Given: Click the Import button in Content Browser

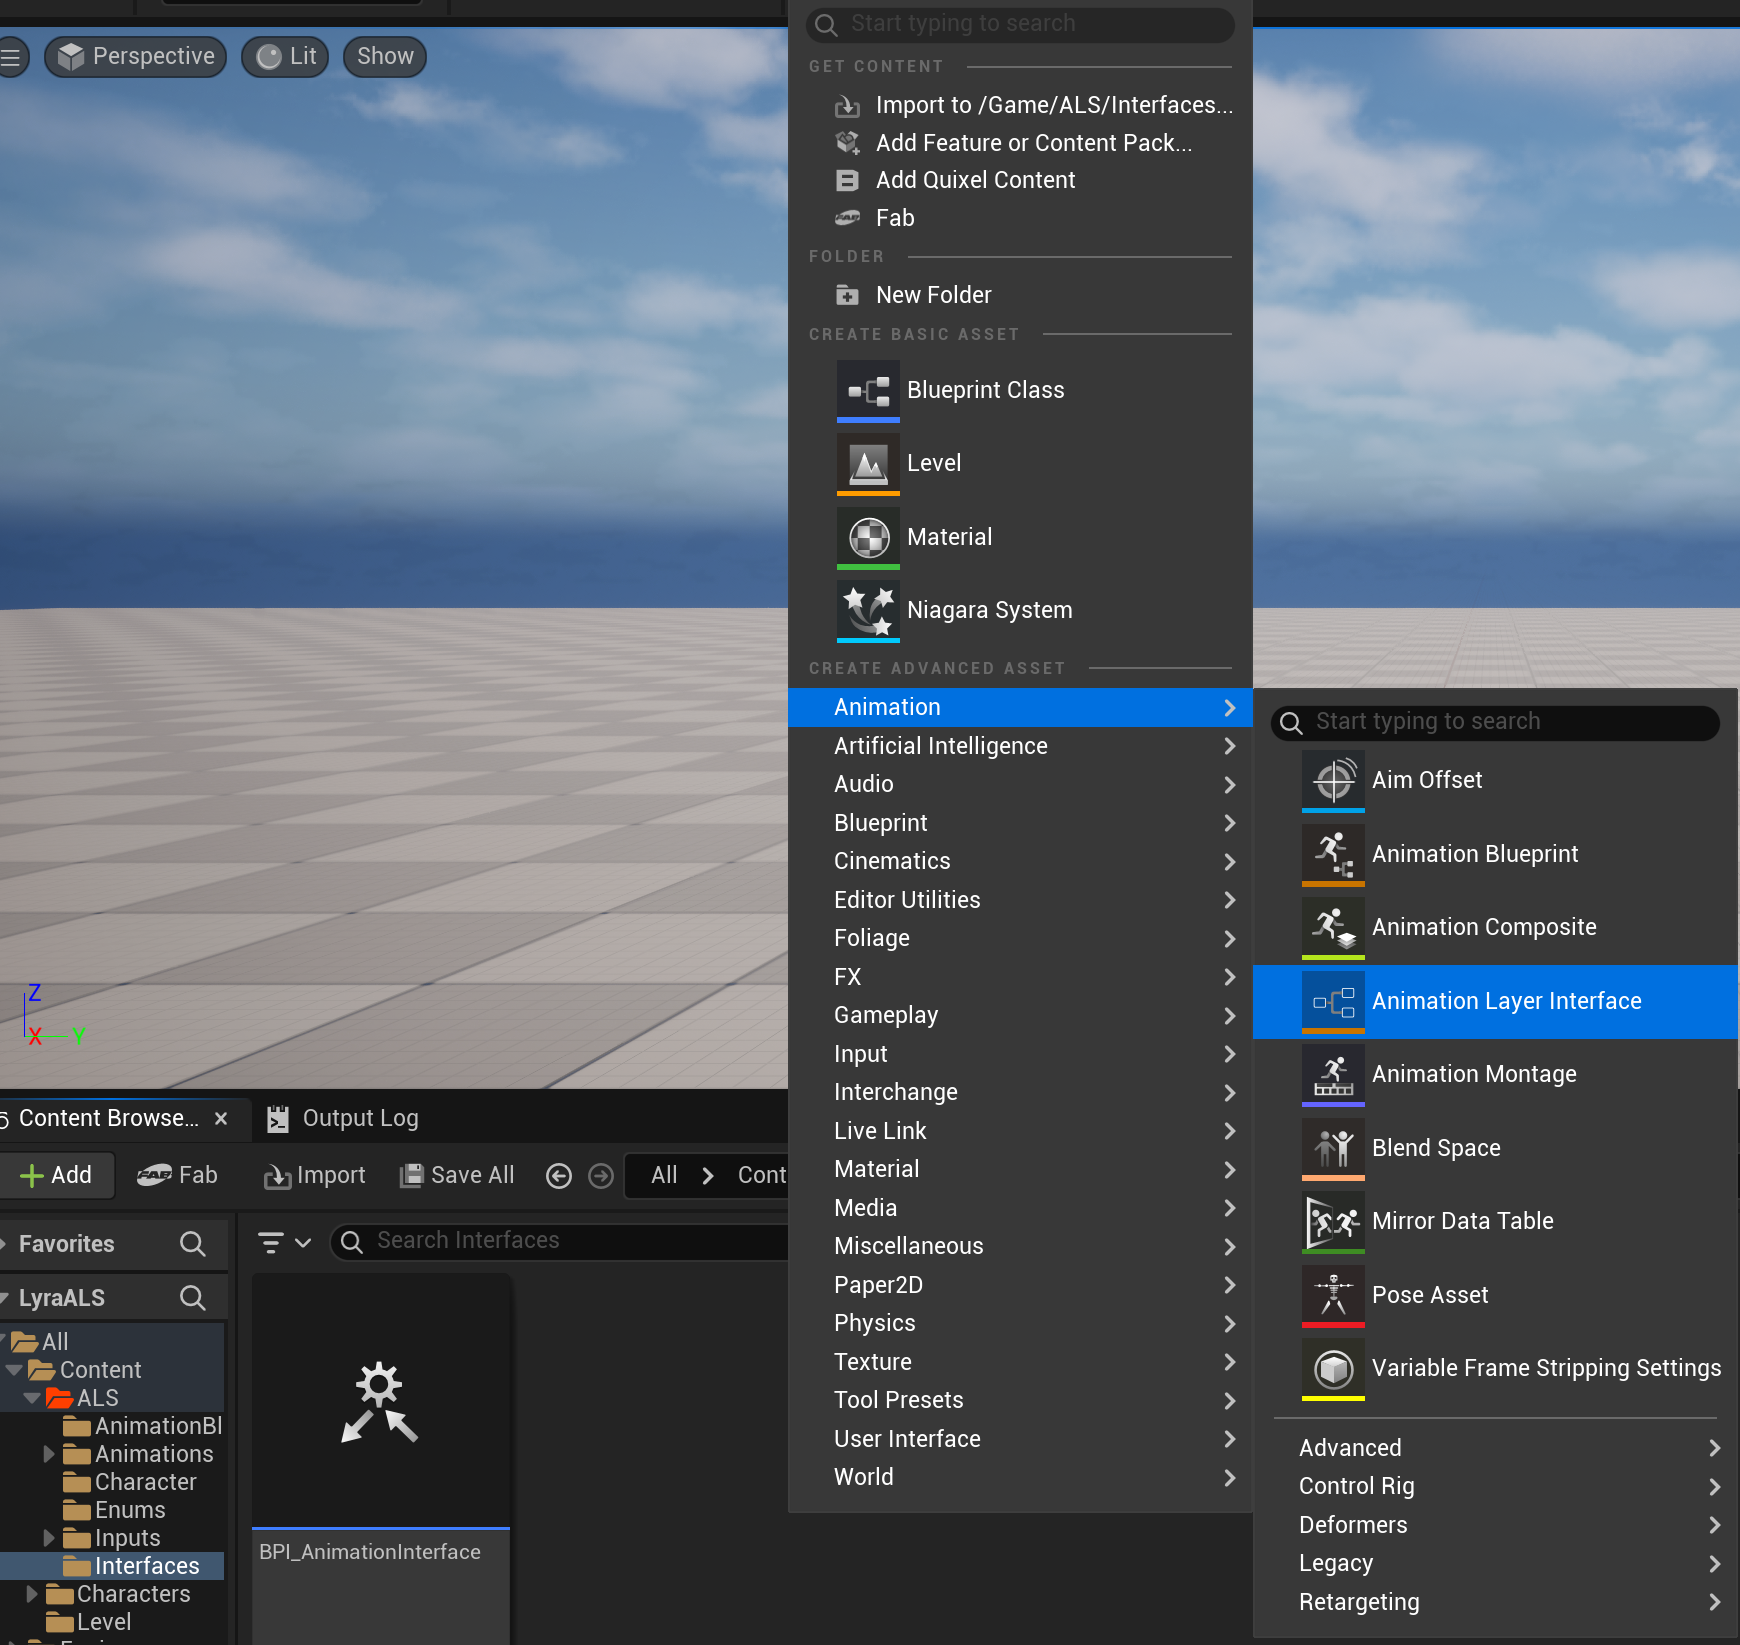Looking at the screenshot, I should click(314, 1176).
